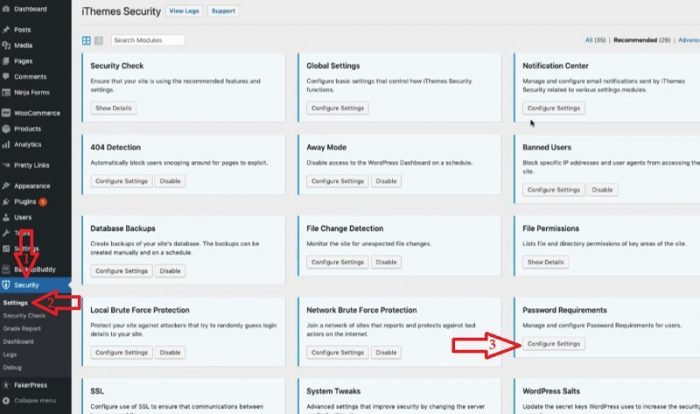Screen dimensions: 700x414
Task: Open the Media menu
Action: tap(23, 45)
